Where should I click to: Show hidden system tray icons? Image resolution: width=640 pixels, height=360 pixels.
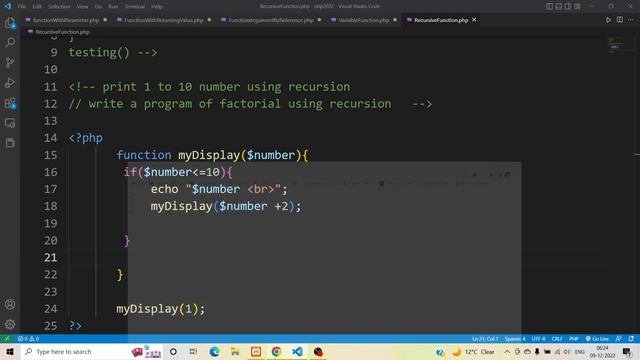tap(507, 351)
